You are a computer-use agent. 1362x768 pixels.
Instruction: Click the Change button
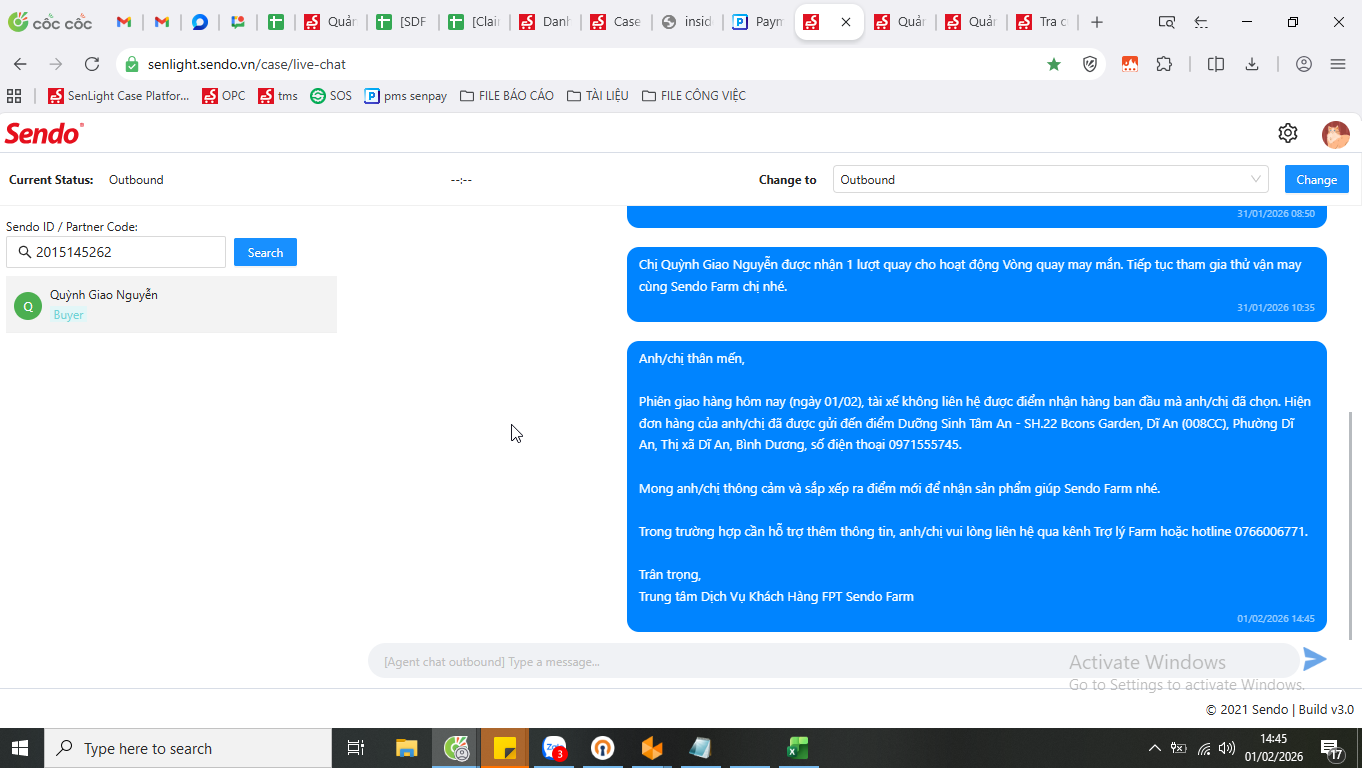[1316, 180]
